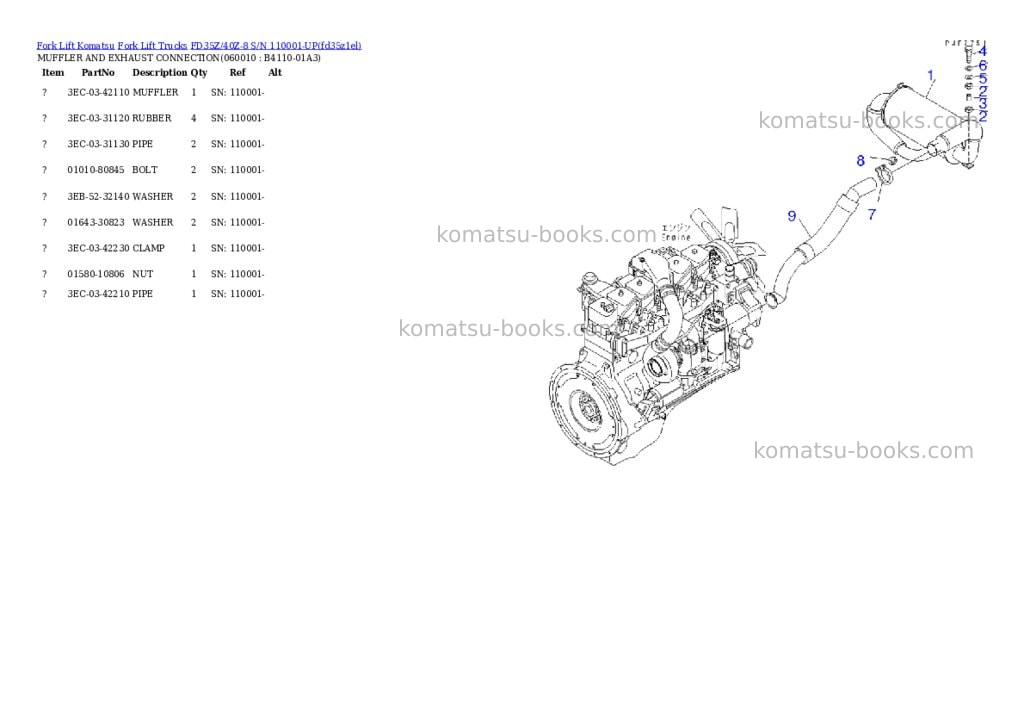
Task: Click the MUFFLER AND EXHAUST CONNECTION title
Action: click(x=179, y=58)
